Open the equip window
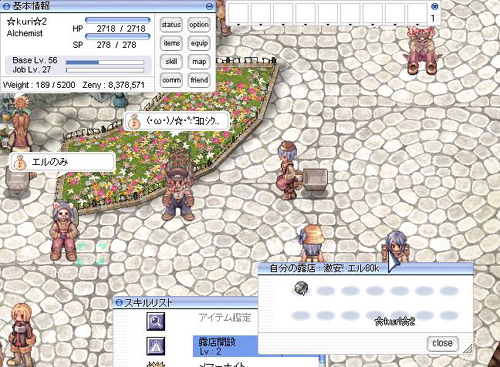 (x=199, y=43)
